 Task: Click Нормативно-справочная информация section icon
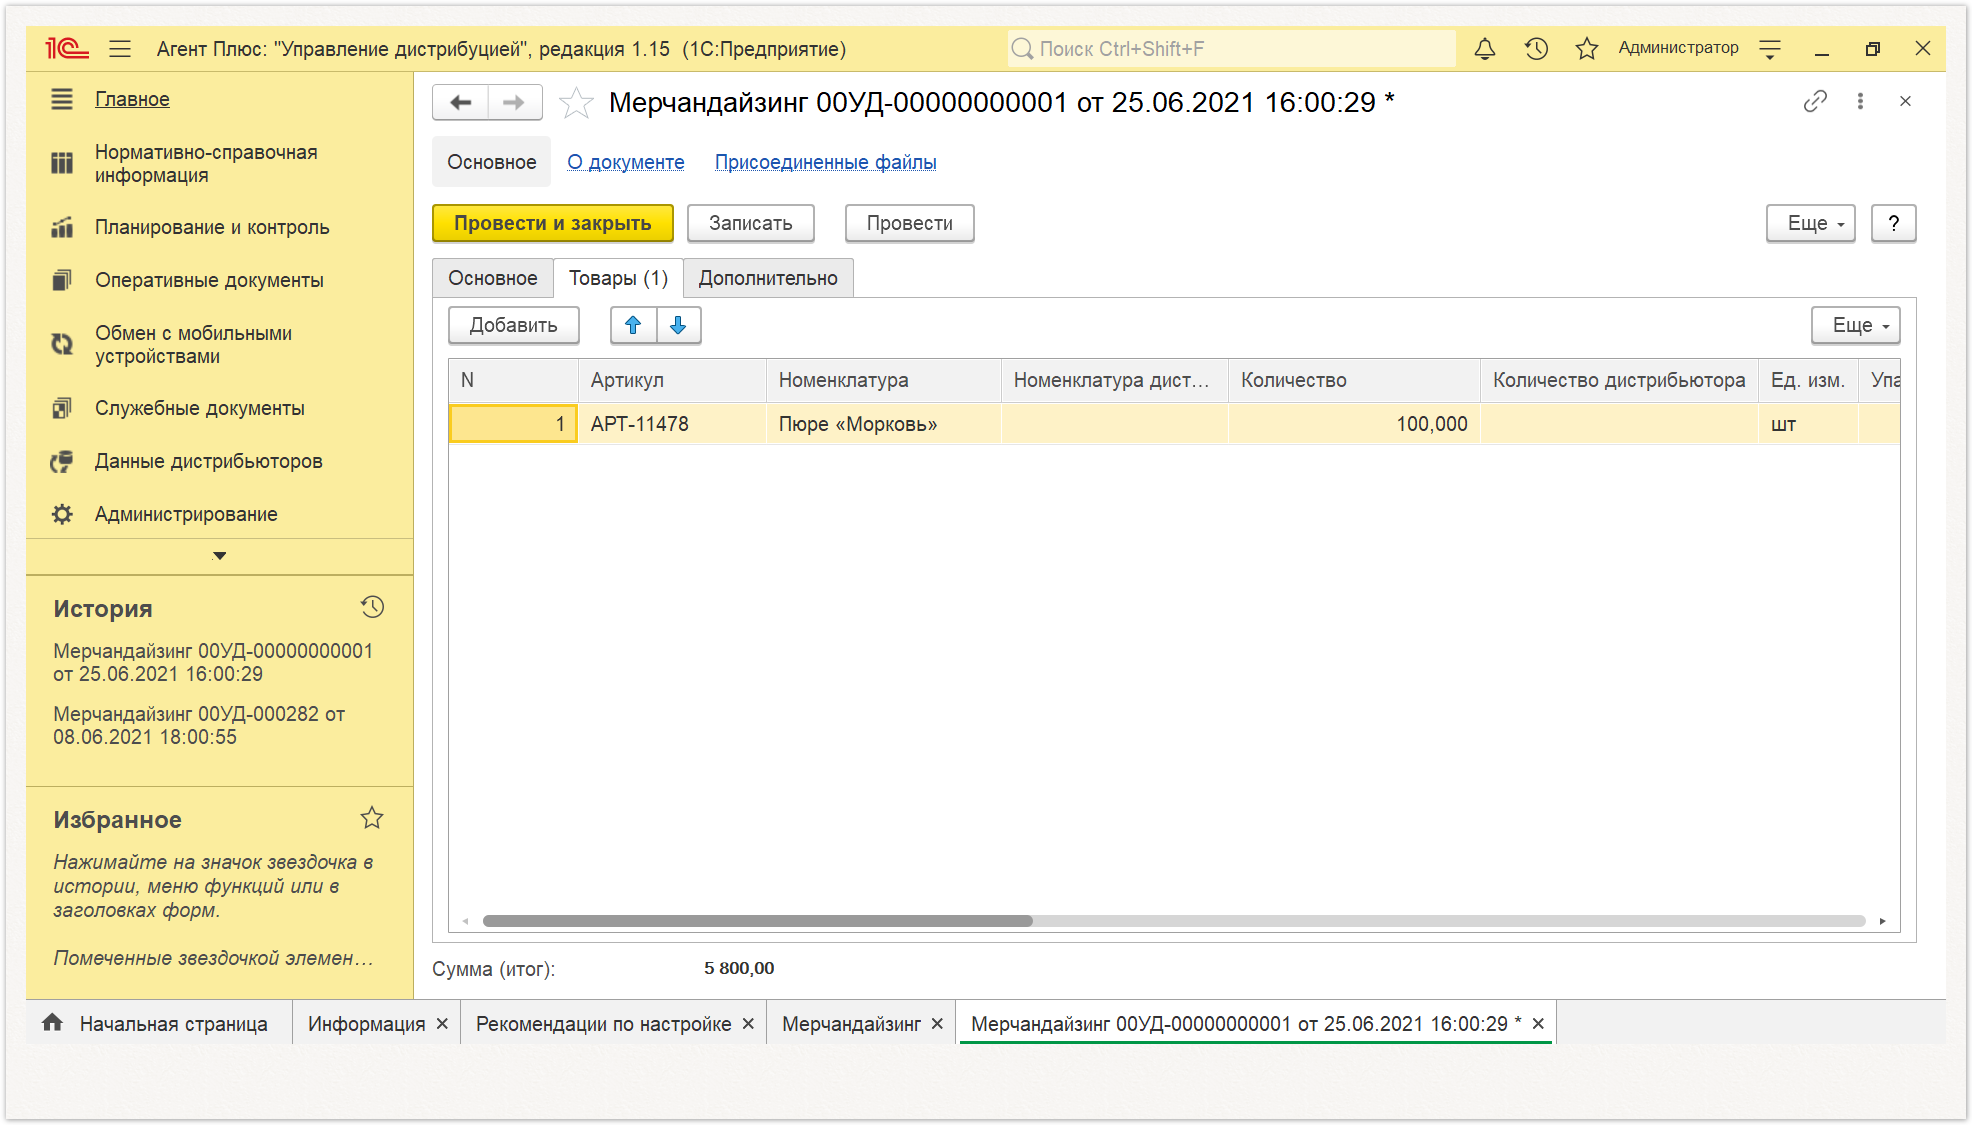[x=62, y=163]
